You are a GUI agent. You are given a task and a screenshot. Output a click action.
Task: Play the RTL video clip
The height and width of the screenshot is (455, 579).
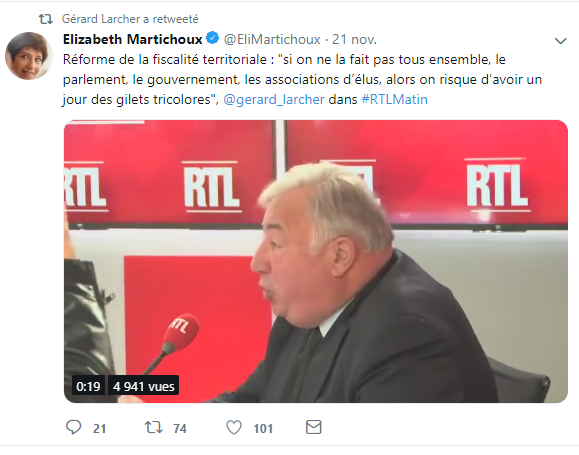coord(316,261)
